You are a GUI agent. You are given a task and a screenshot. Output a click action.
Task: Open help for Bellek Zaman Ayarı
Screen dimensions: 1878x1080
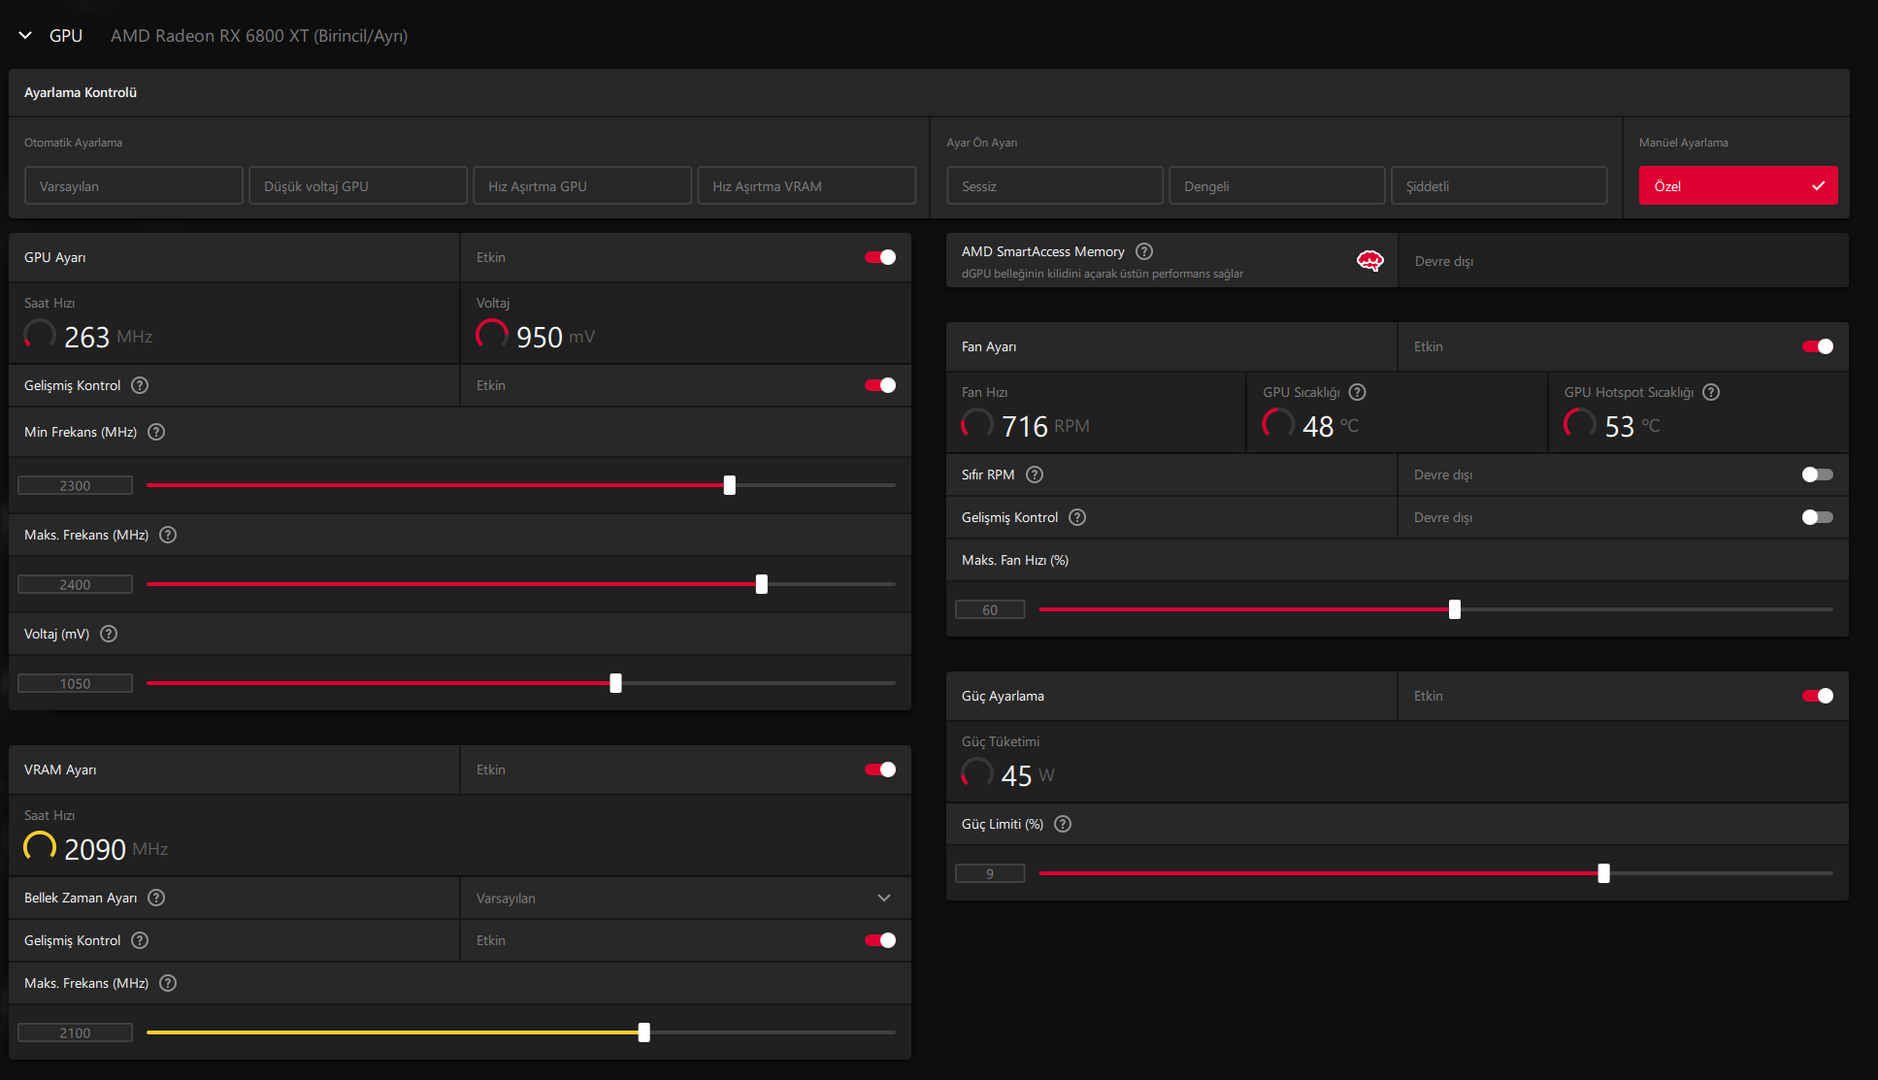pos(156,898)
